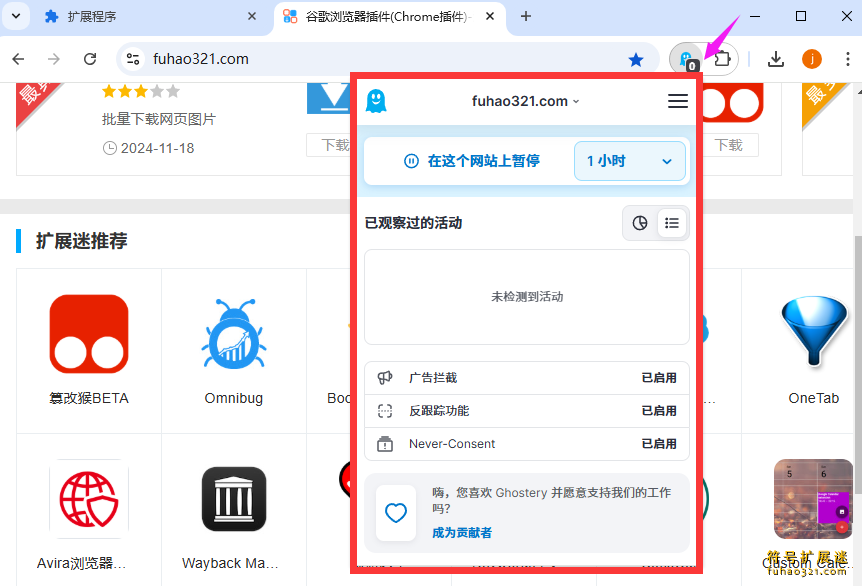Click Omnibug extension name
This screenshot has height=586, width=862.
(x=234, y=398)
